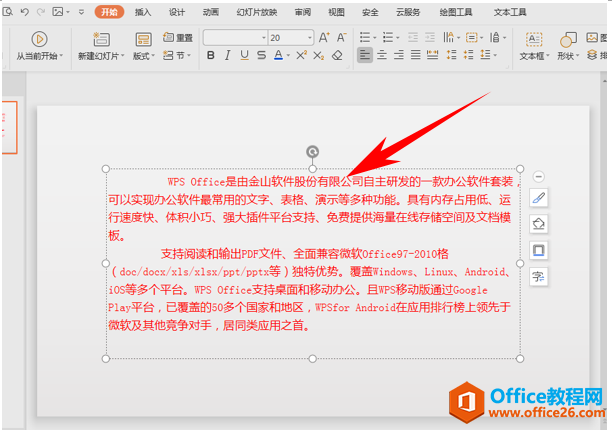Select center text alignment

382,55
